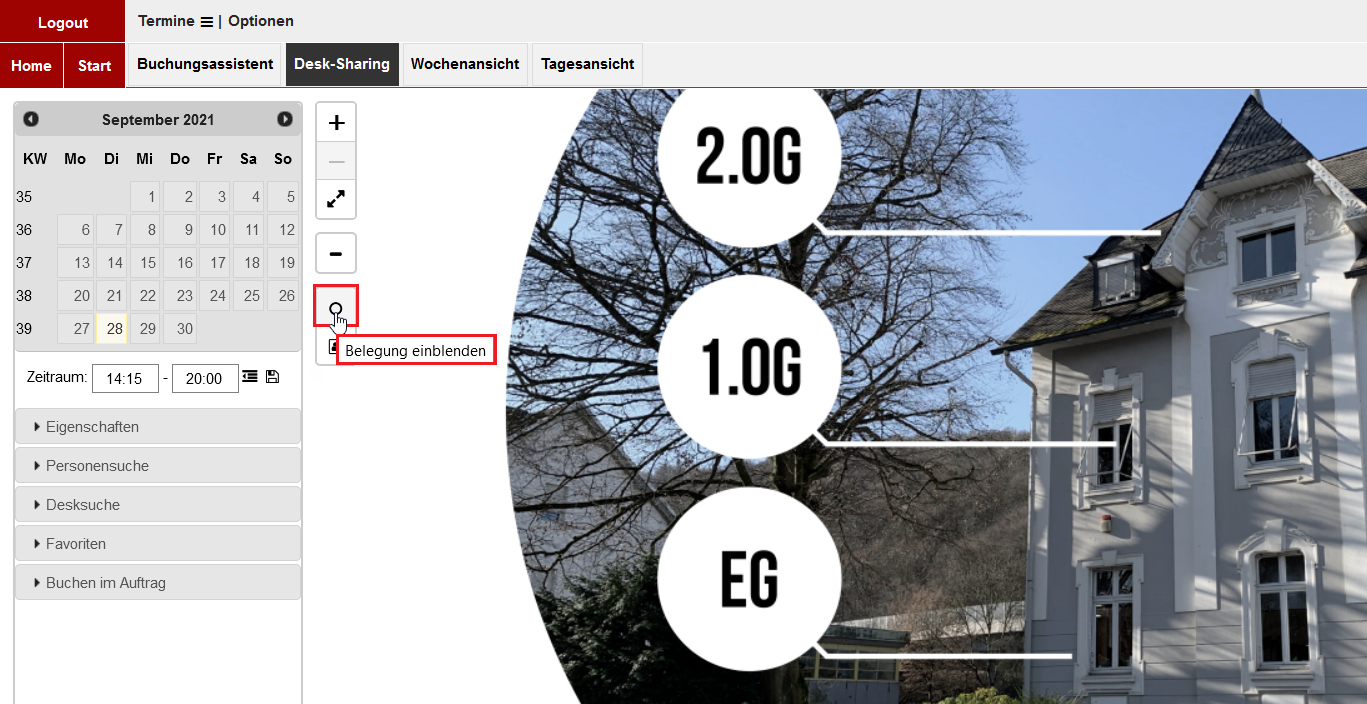Switch to the Start tab

pyautogui.click(x=95, y=65)
